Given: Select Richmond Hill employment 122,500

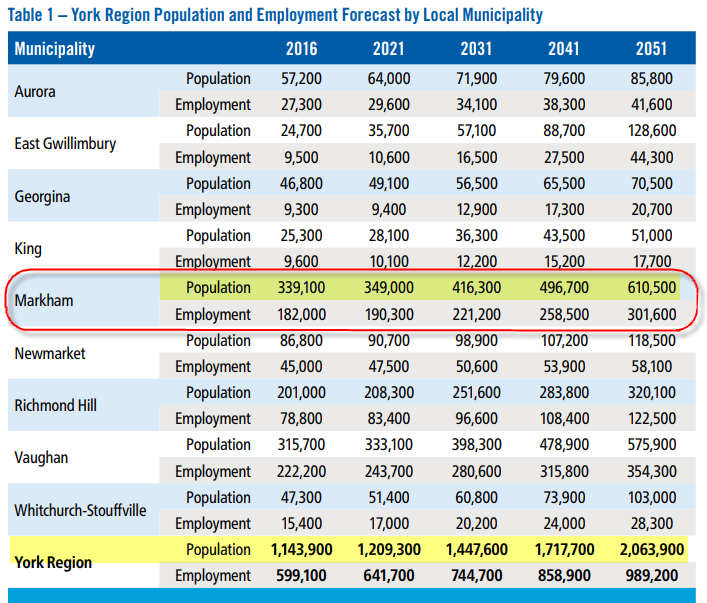Looking at the screenshot, I should coord(652,419).
